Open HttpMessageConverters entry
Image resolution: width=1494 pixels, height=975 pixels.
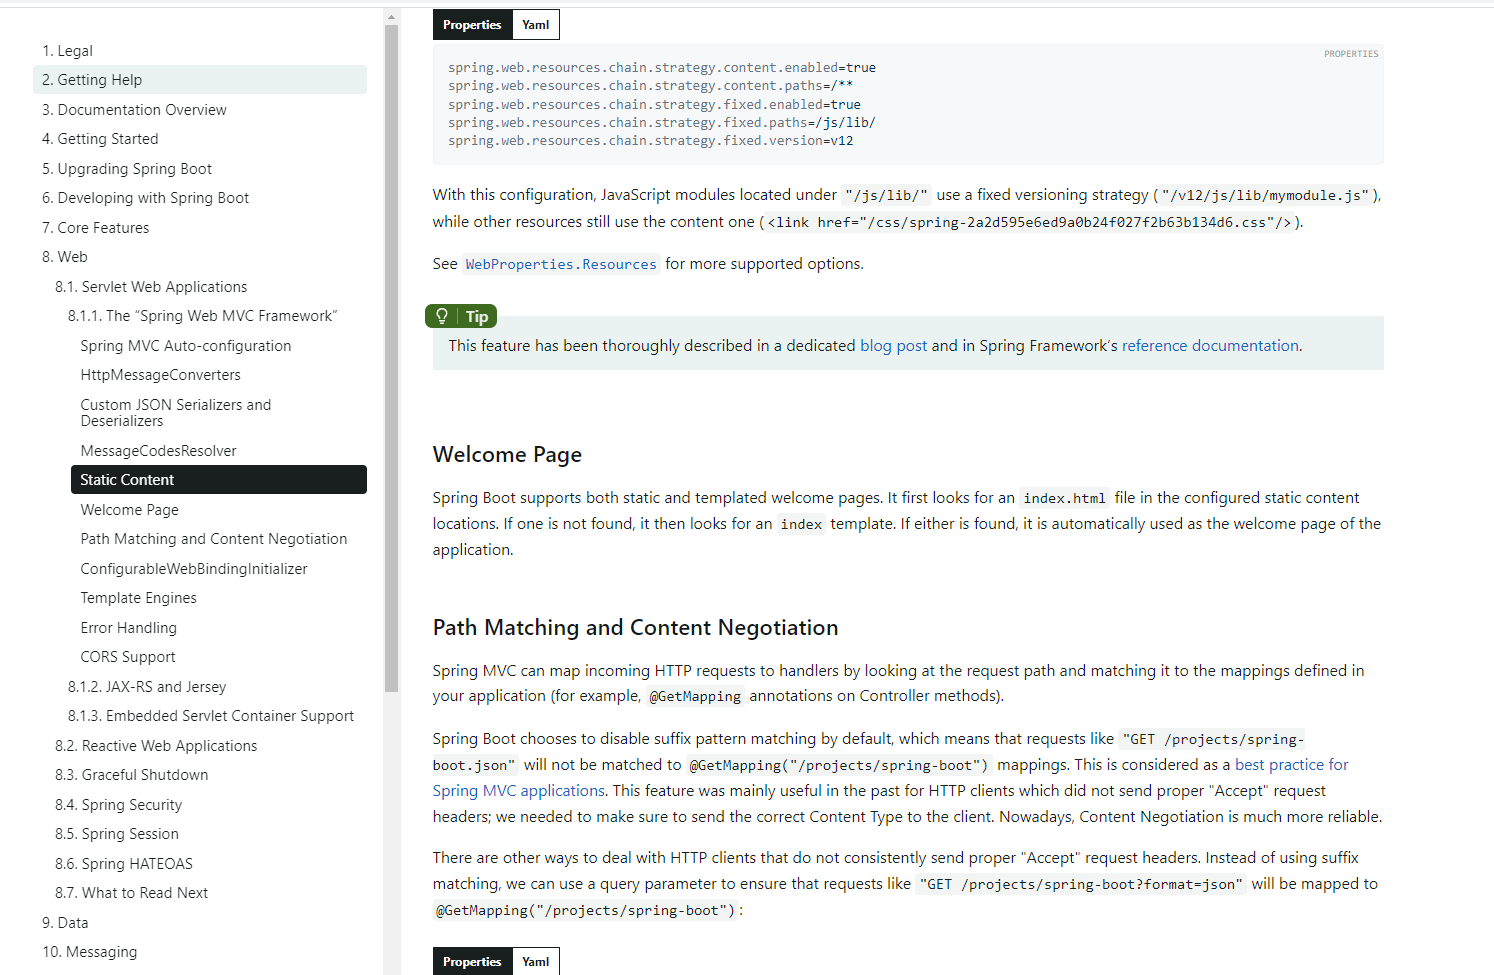(x=161, y=375)
